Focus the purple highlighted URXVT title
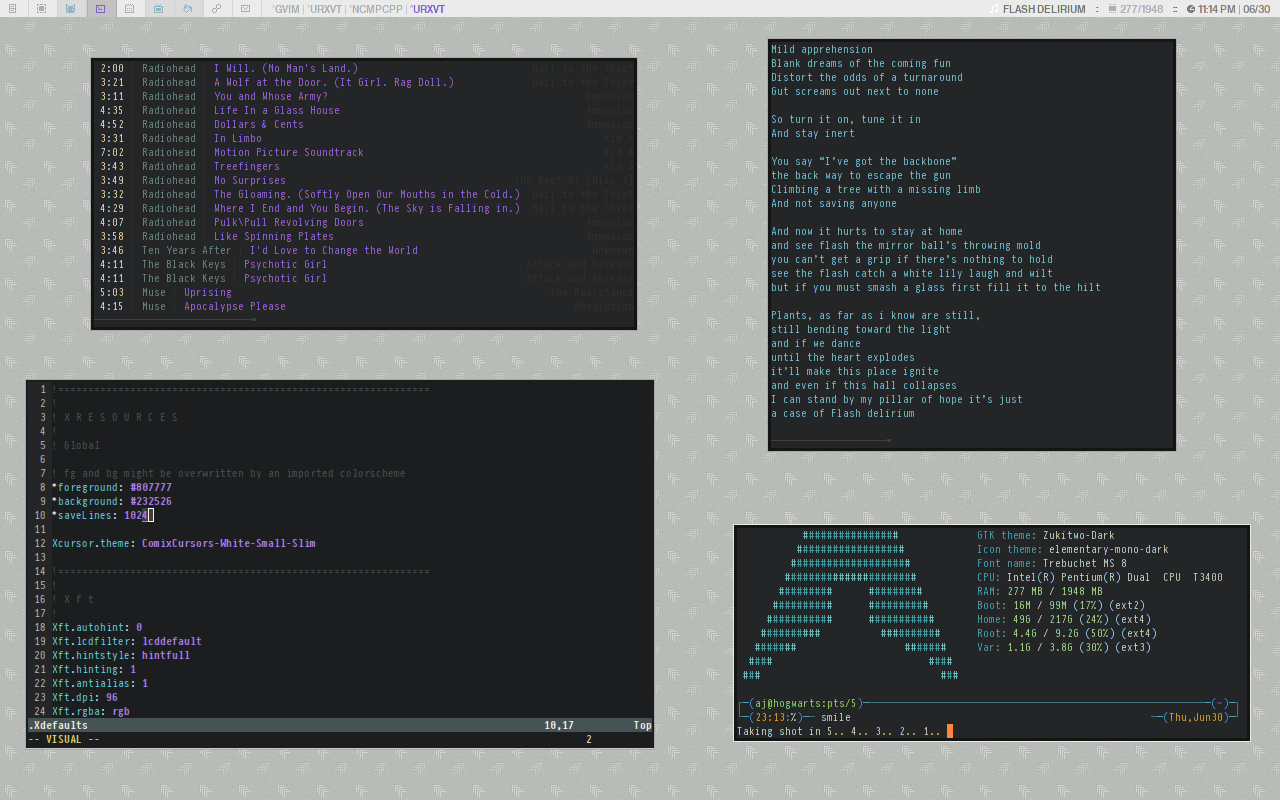Viewport: 1280px width, 800px height. click(427, 9)
